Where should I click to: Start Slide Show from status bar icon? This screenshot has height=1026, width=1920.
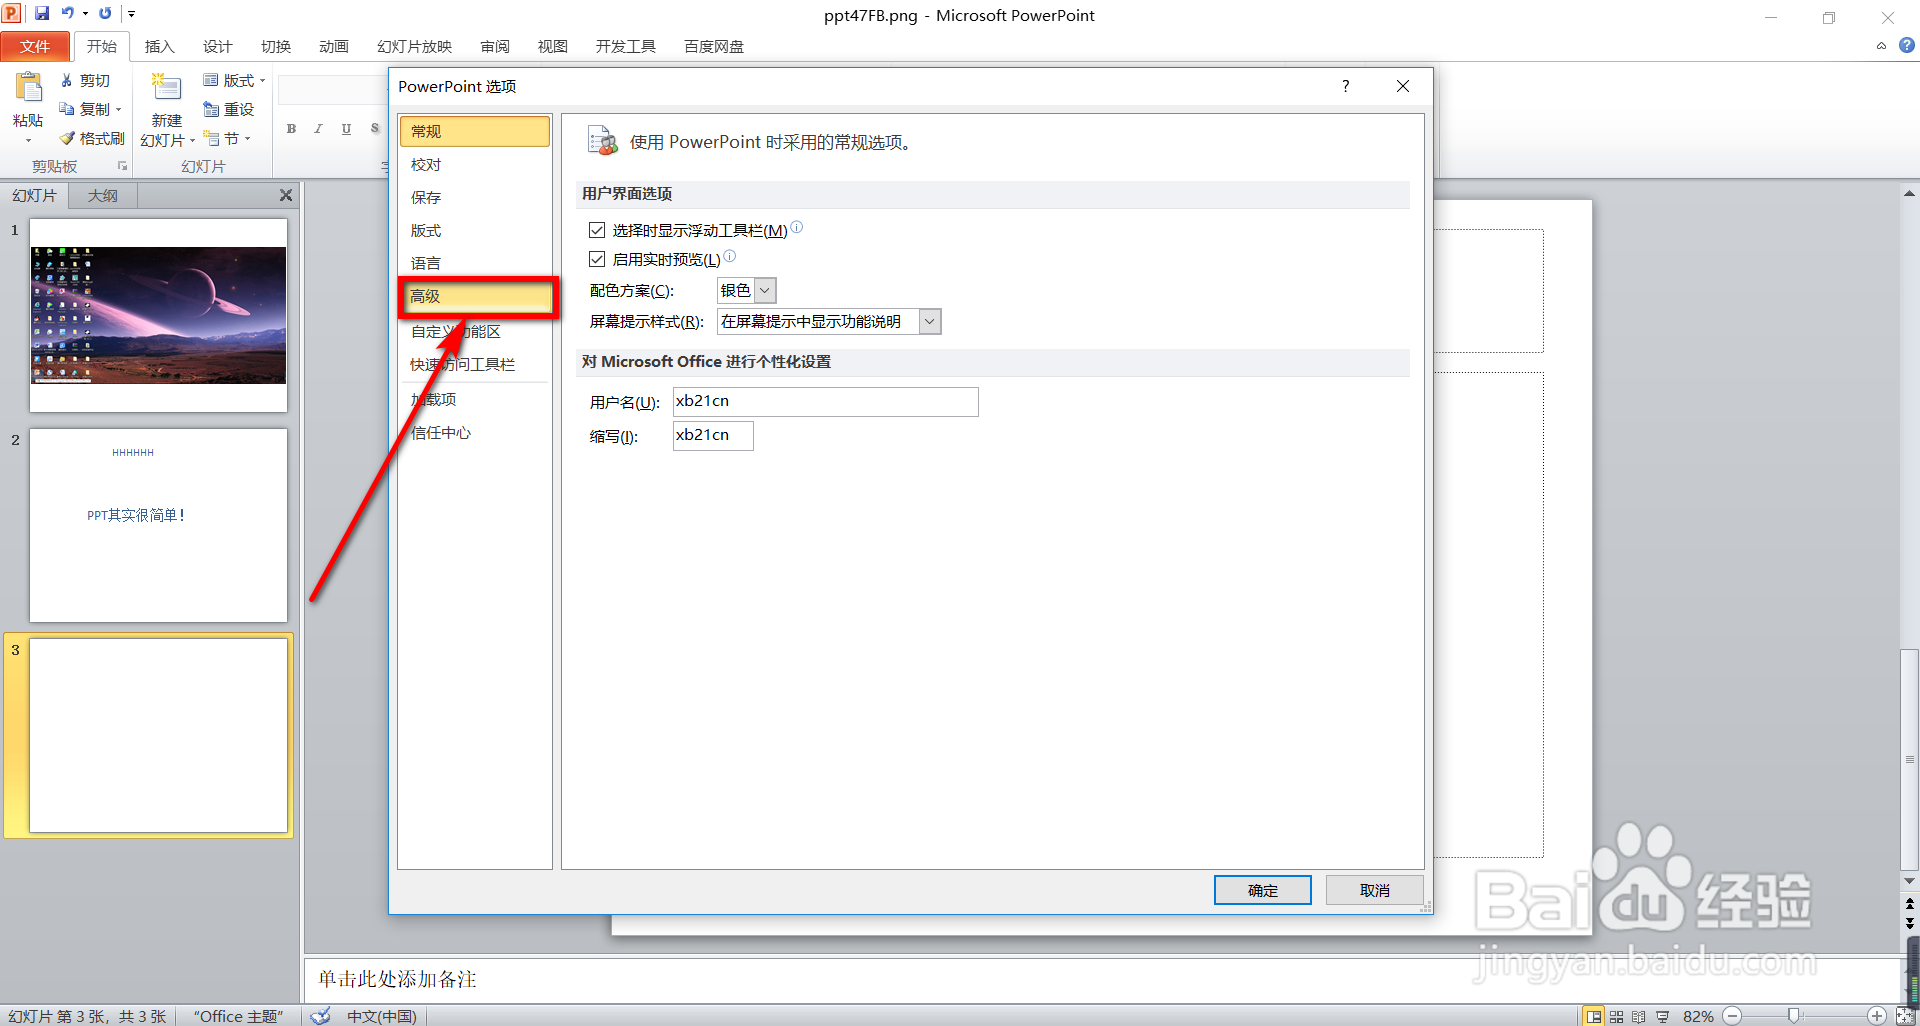tap(1662, 1016)
